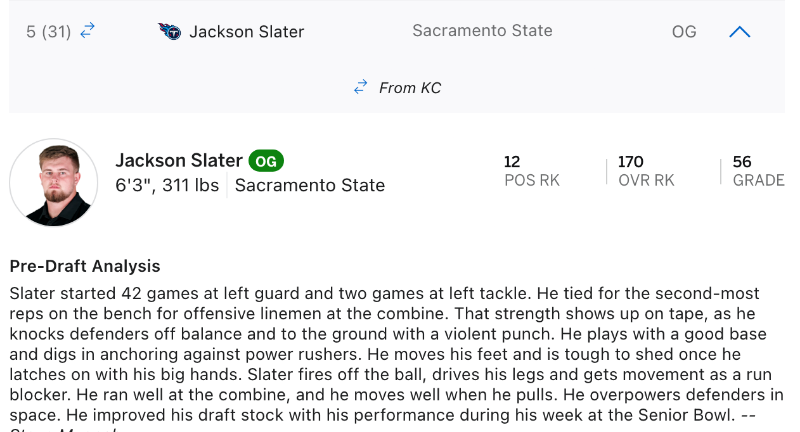Click the 170 OVR RK stat
Image resolution: width=800 pixels, height=432 pixels.
click(x=646, y=171)
